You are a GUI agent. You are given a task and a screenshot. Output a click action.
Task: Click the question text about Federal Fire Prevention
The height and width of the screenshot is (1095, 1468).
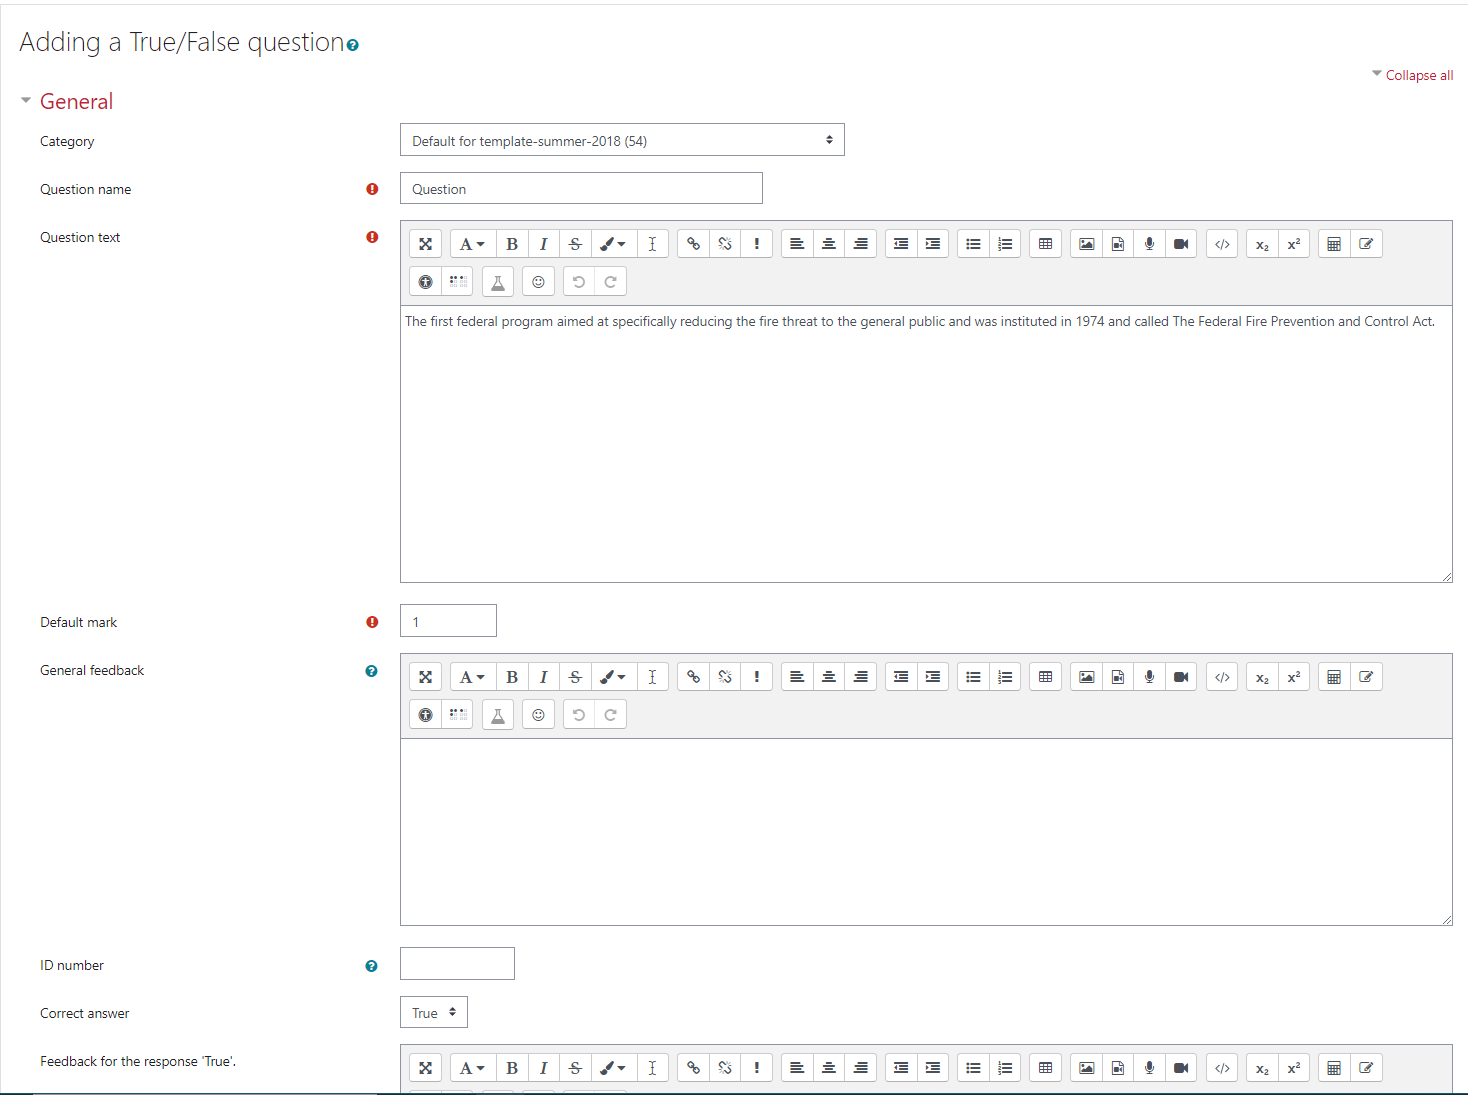920,321
